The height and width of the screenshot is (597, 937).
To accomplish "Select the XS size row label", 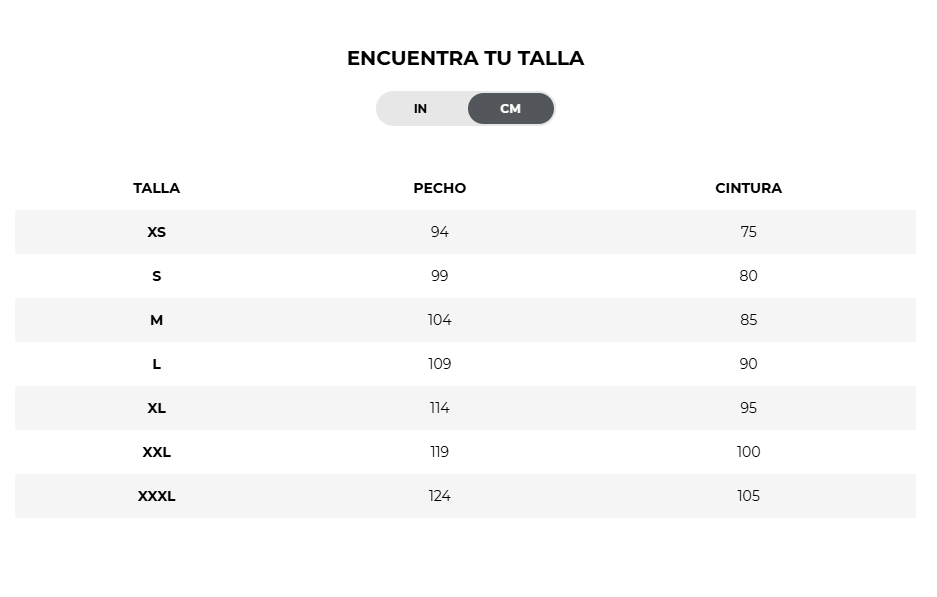I will pyautogui.click(x=157, y=232).
